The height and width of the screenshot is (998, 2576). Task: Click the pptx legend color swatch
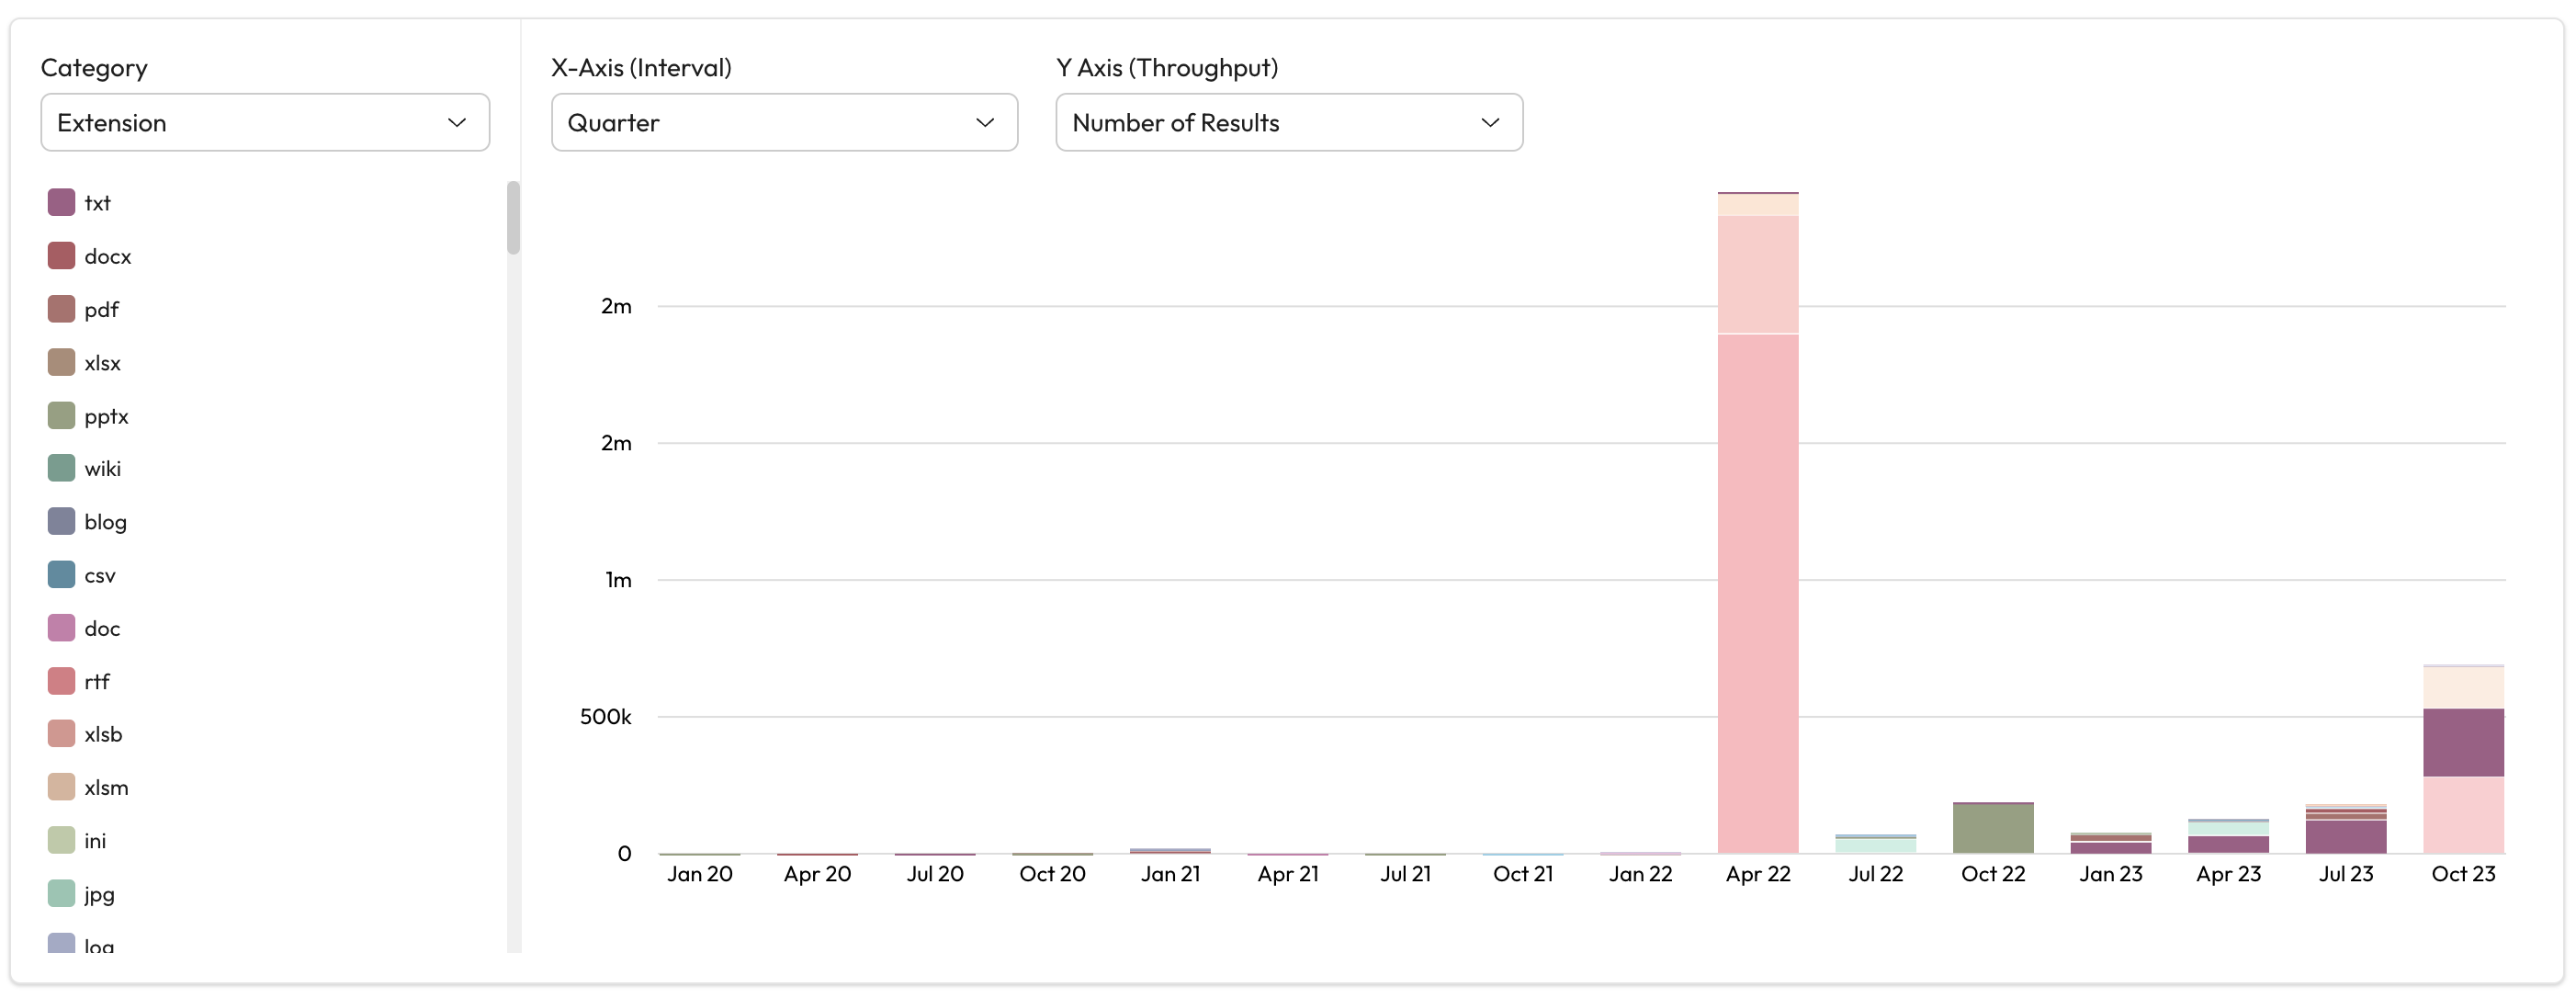(61, 415)
